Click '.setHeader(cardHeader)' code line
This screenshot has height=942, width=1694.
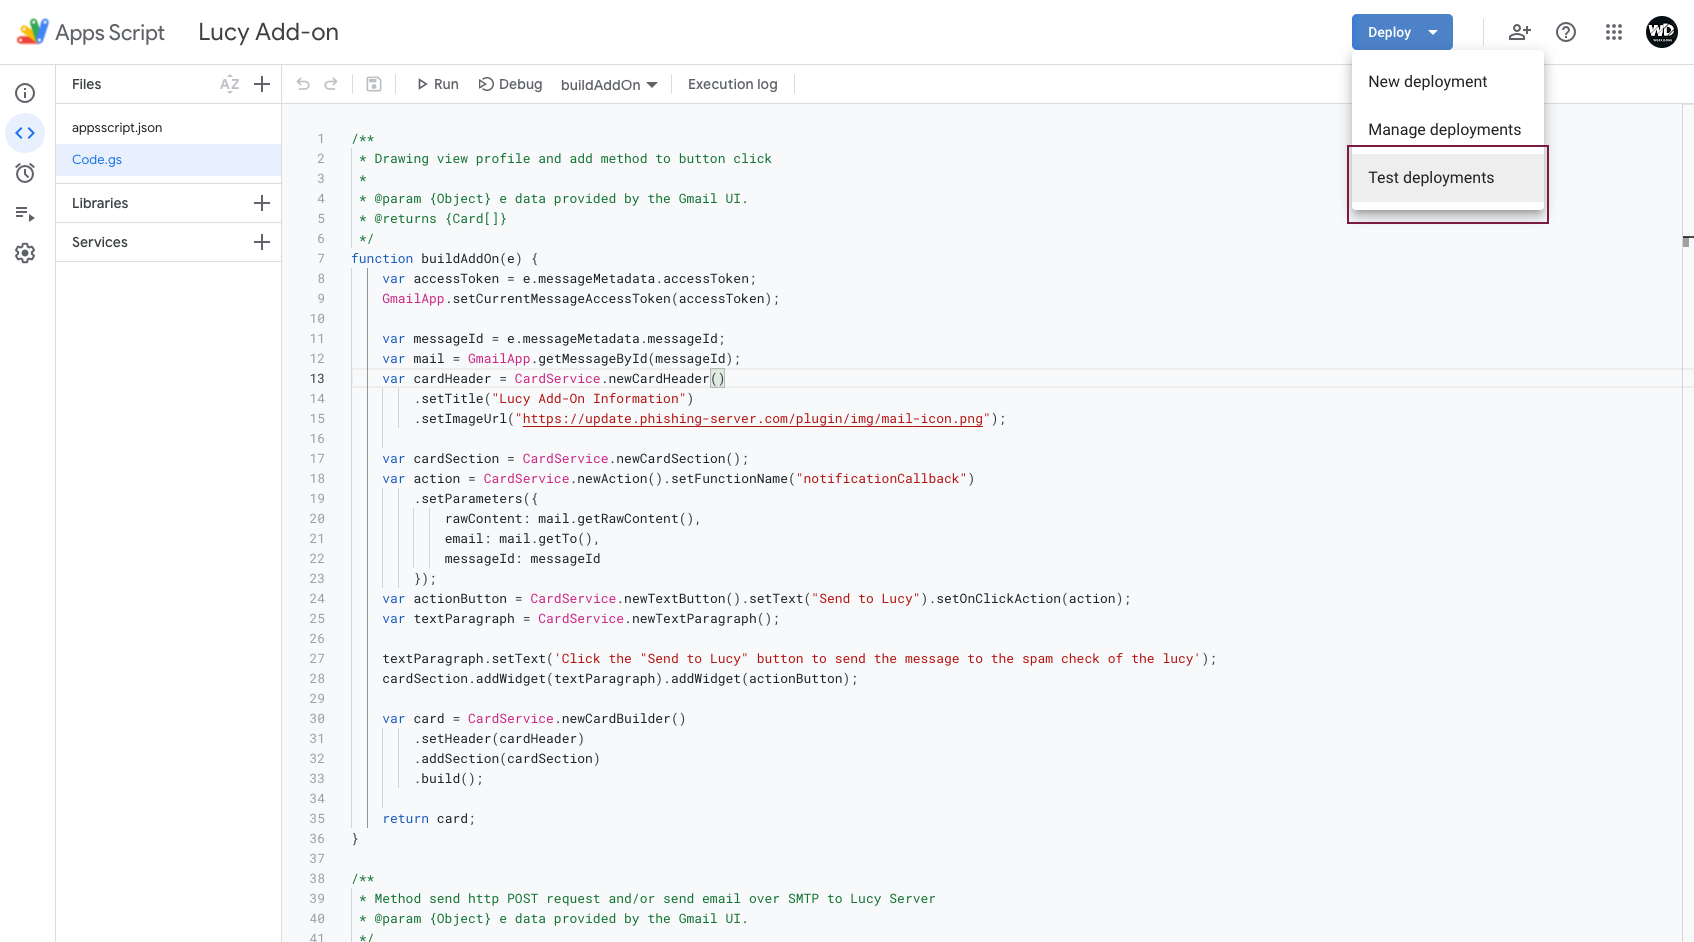click(x=499, y=739)
